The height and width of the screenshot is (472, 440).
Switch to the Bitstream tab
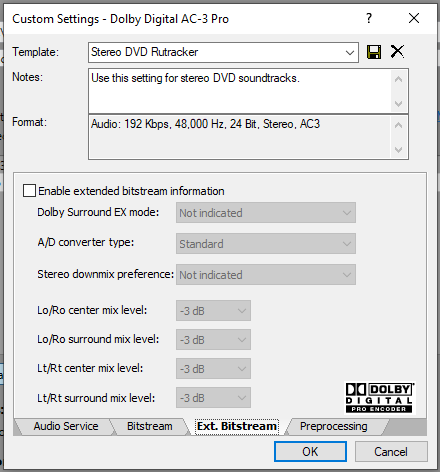point(150,426)
